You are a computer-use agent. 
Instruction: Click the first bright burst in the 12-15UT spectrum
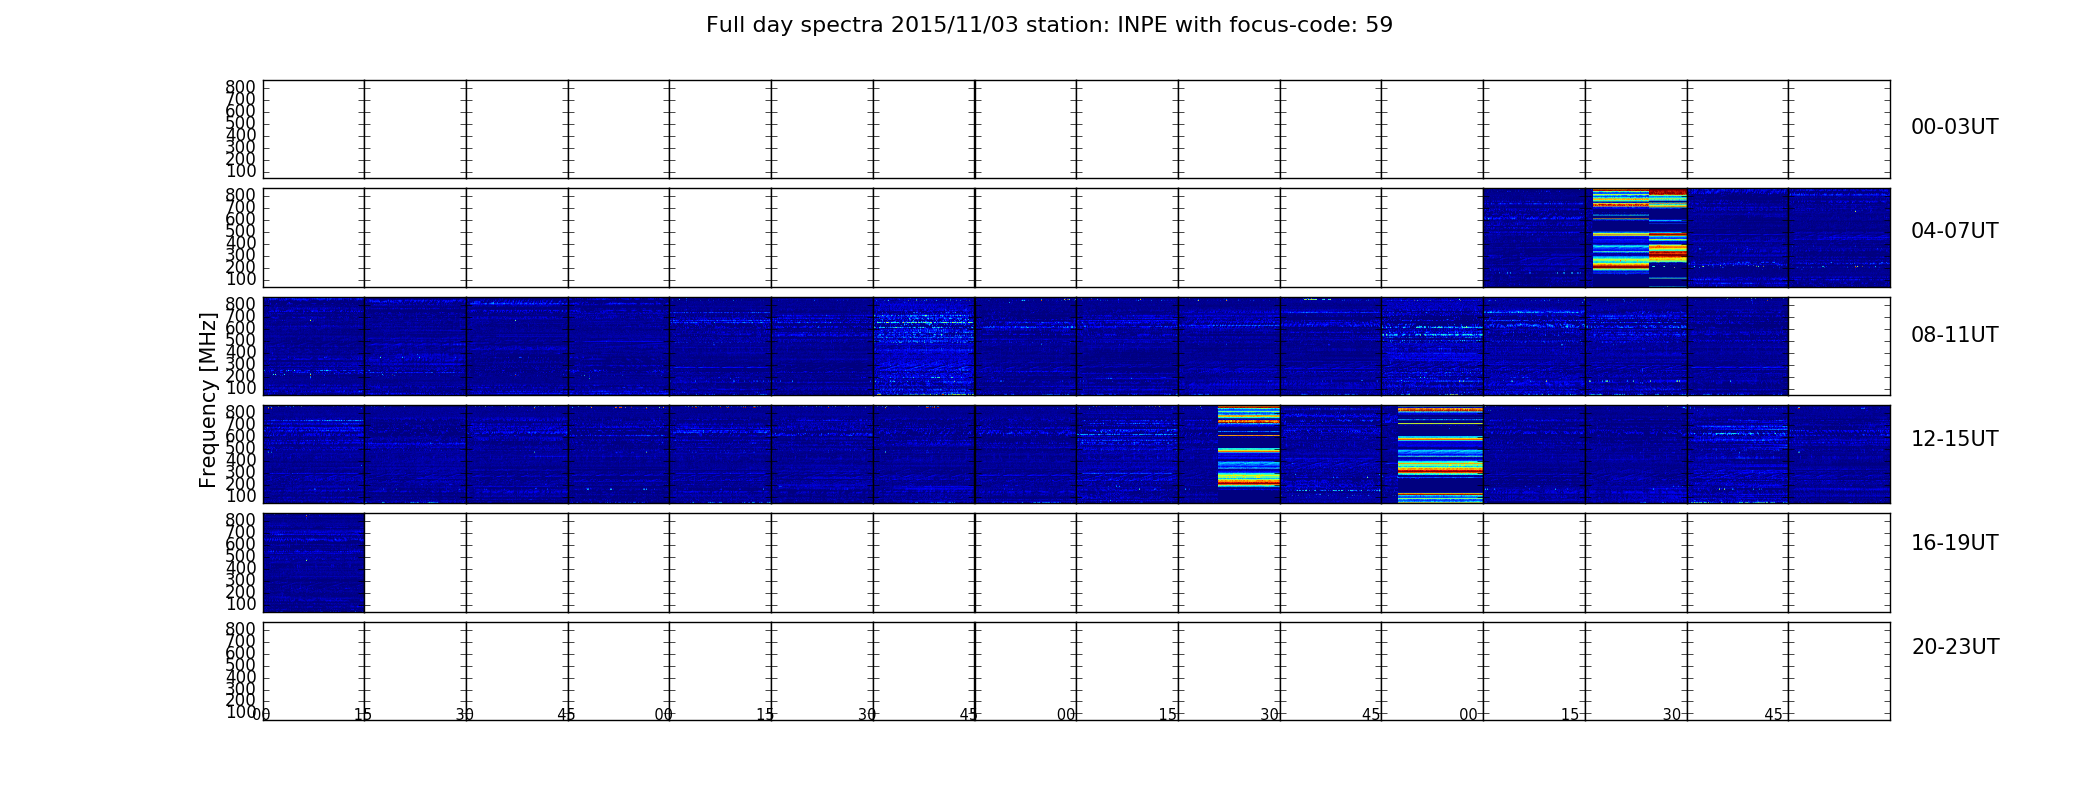[1248, 447]
